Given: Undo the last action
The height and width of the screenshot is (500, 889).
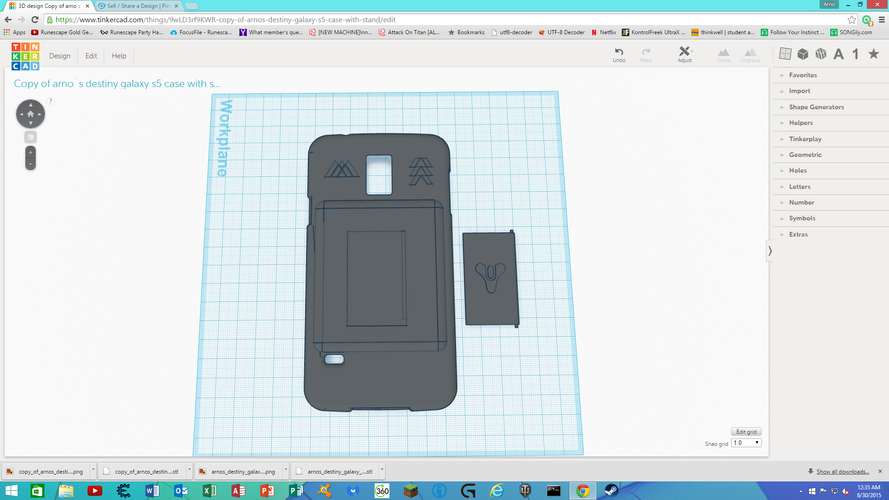Looking at the screenshot, I should tap(619, 55).
